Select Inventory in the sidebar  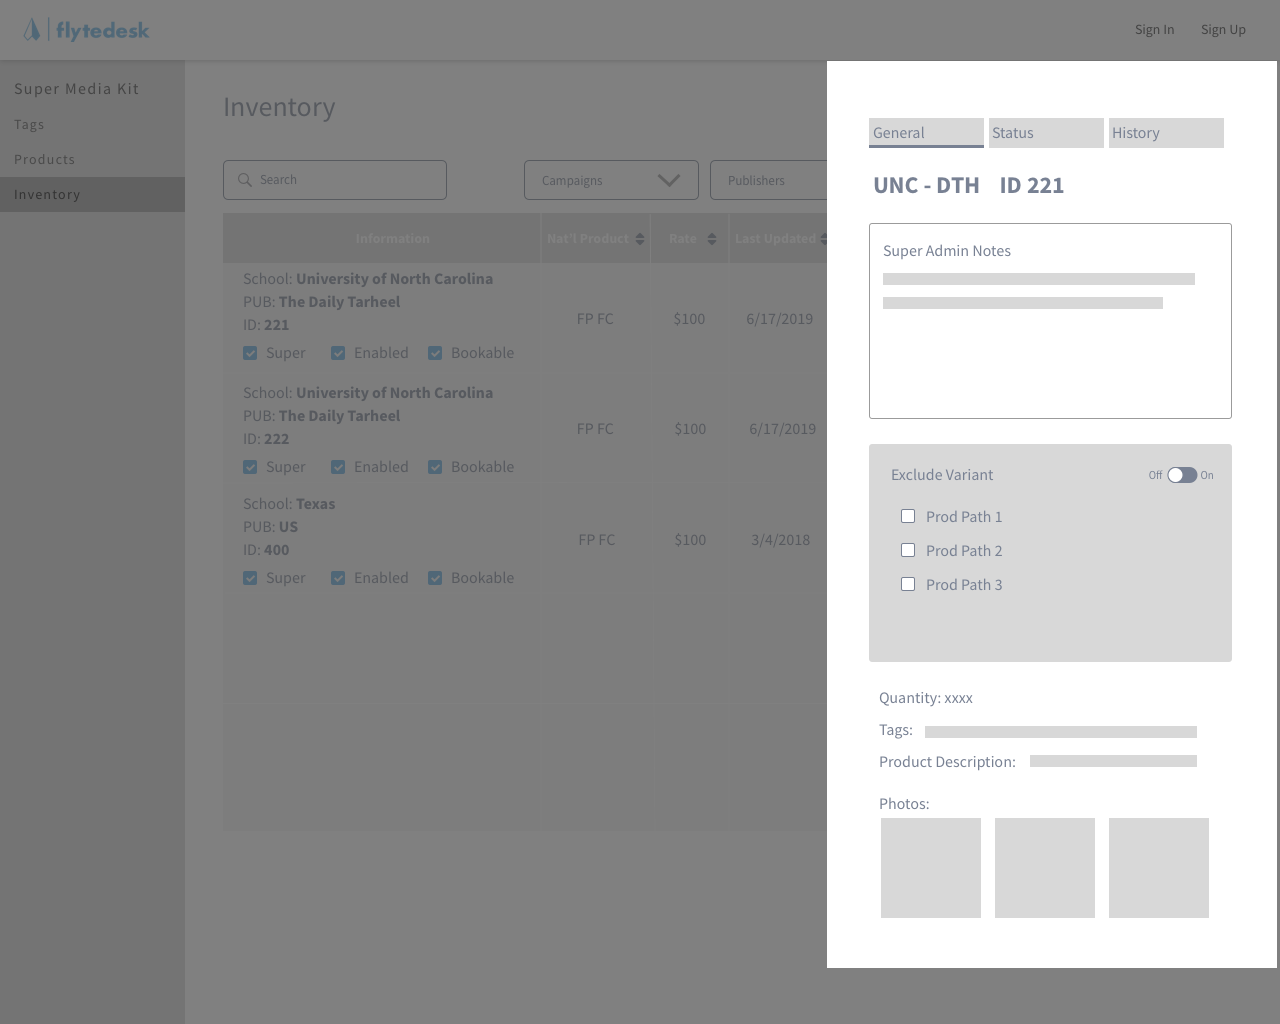point(92,194)
